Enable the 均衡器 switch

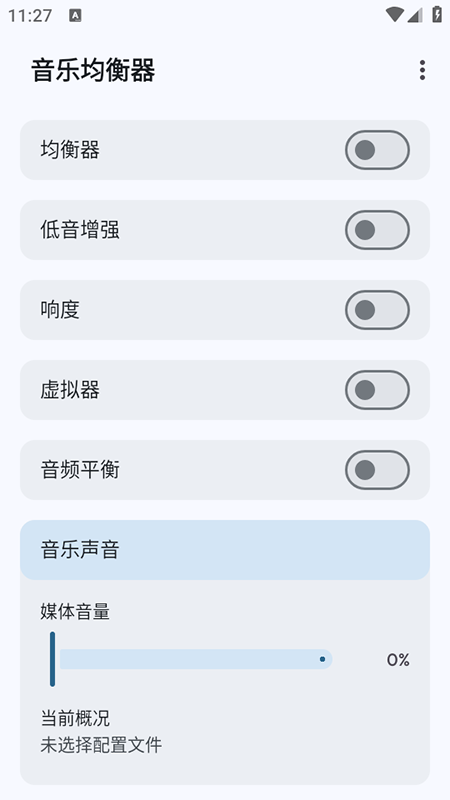[x=377, y=150]
